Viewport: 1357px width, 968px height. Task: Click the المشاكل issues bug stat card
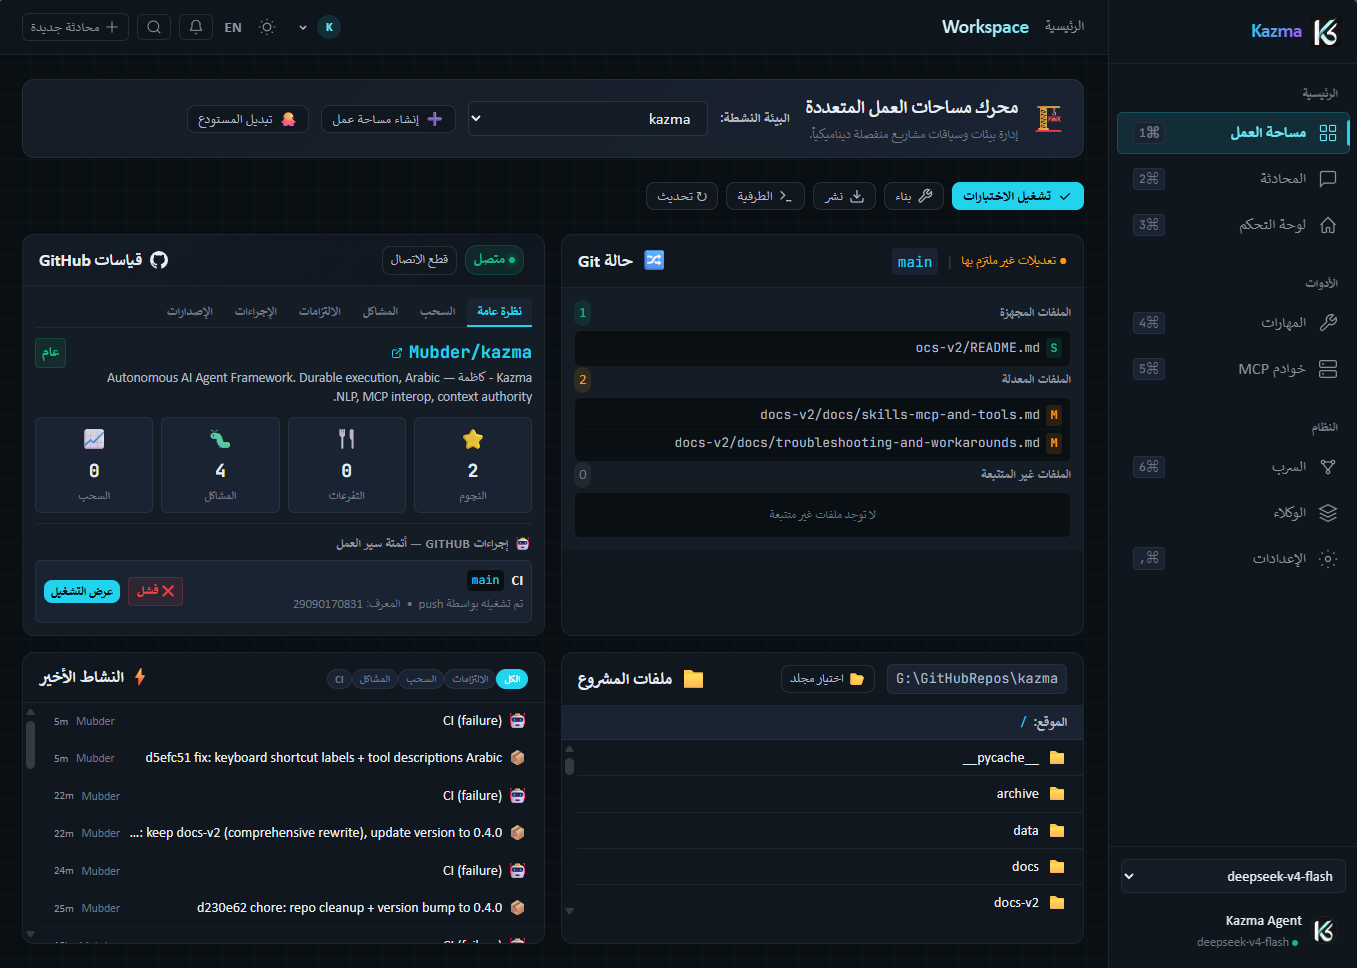tap(220, 465)
